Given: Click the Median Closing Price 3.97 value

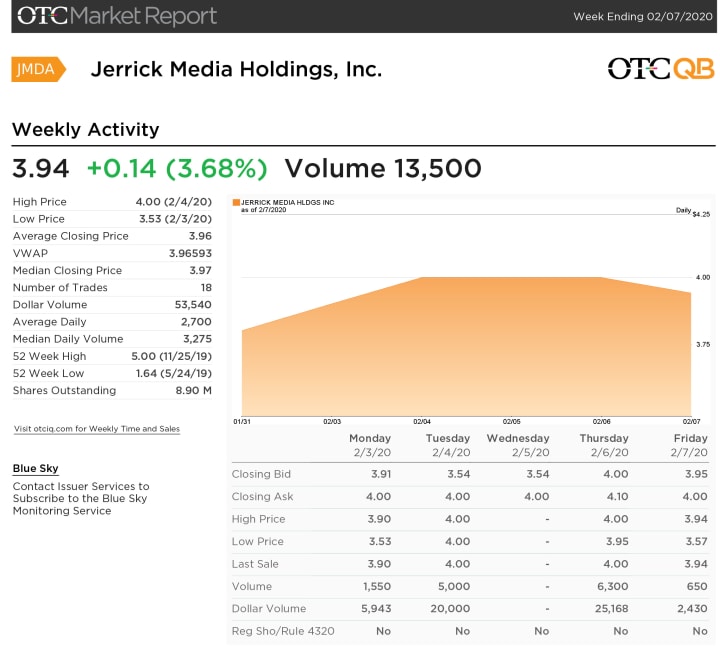Looking at the screenshot, I should point(201,271).
